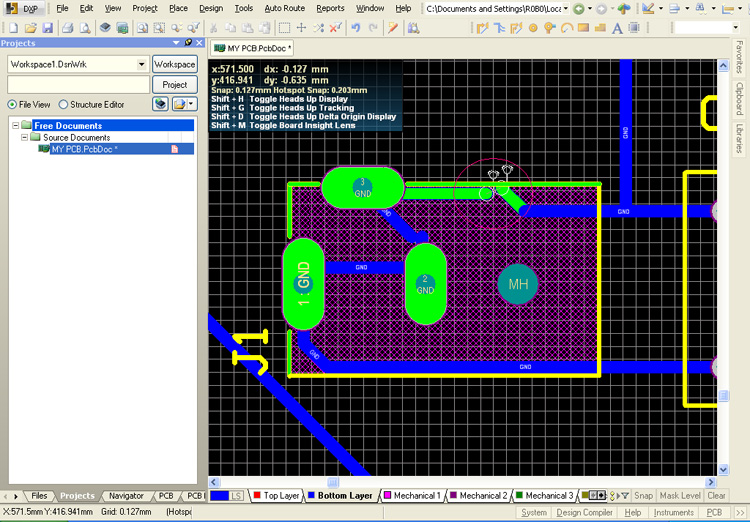Viewport: 750px width, 522px height.
Task: Select the Interactive Routing tool
Action: [x=482, y=28]
